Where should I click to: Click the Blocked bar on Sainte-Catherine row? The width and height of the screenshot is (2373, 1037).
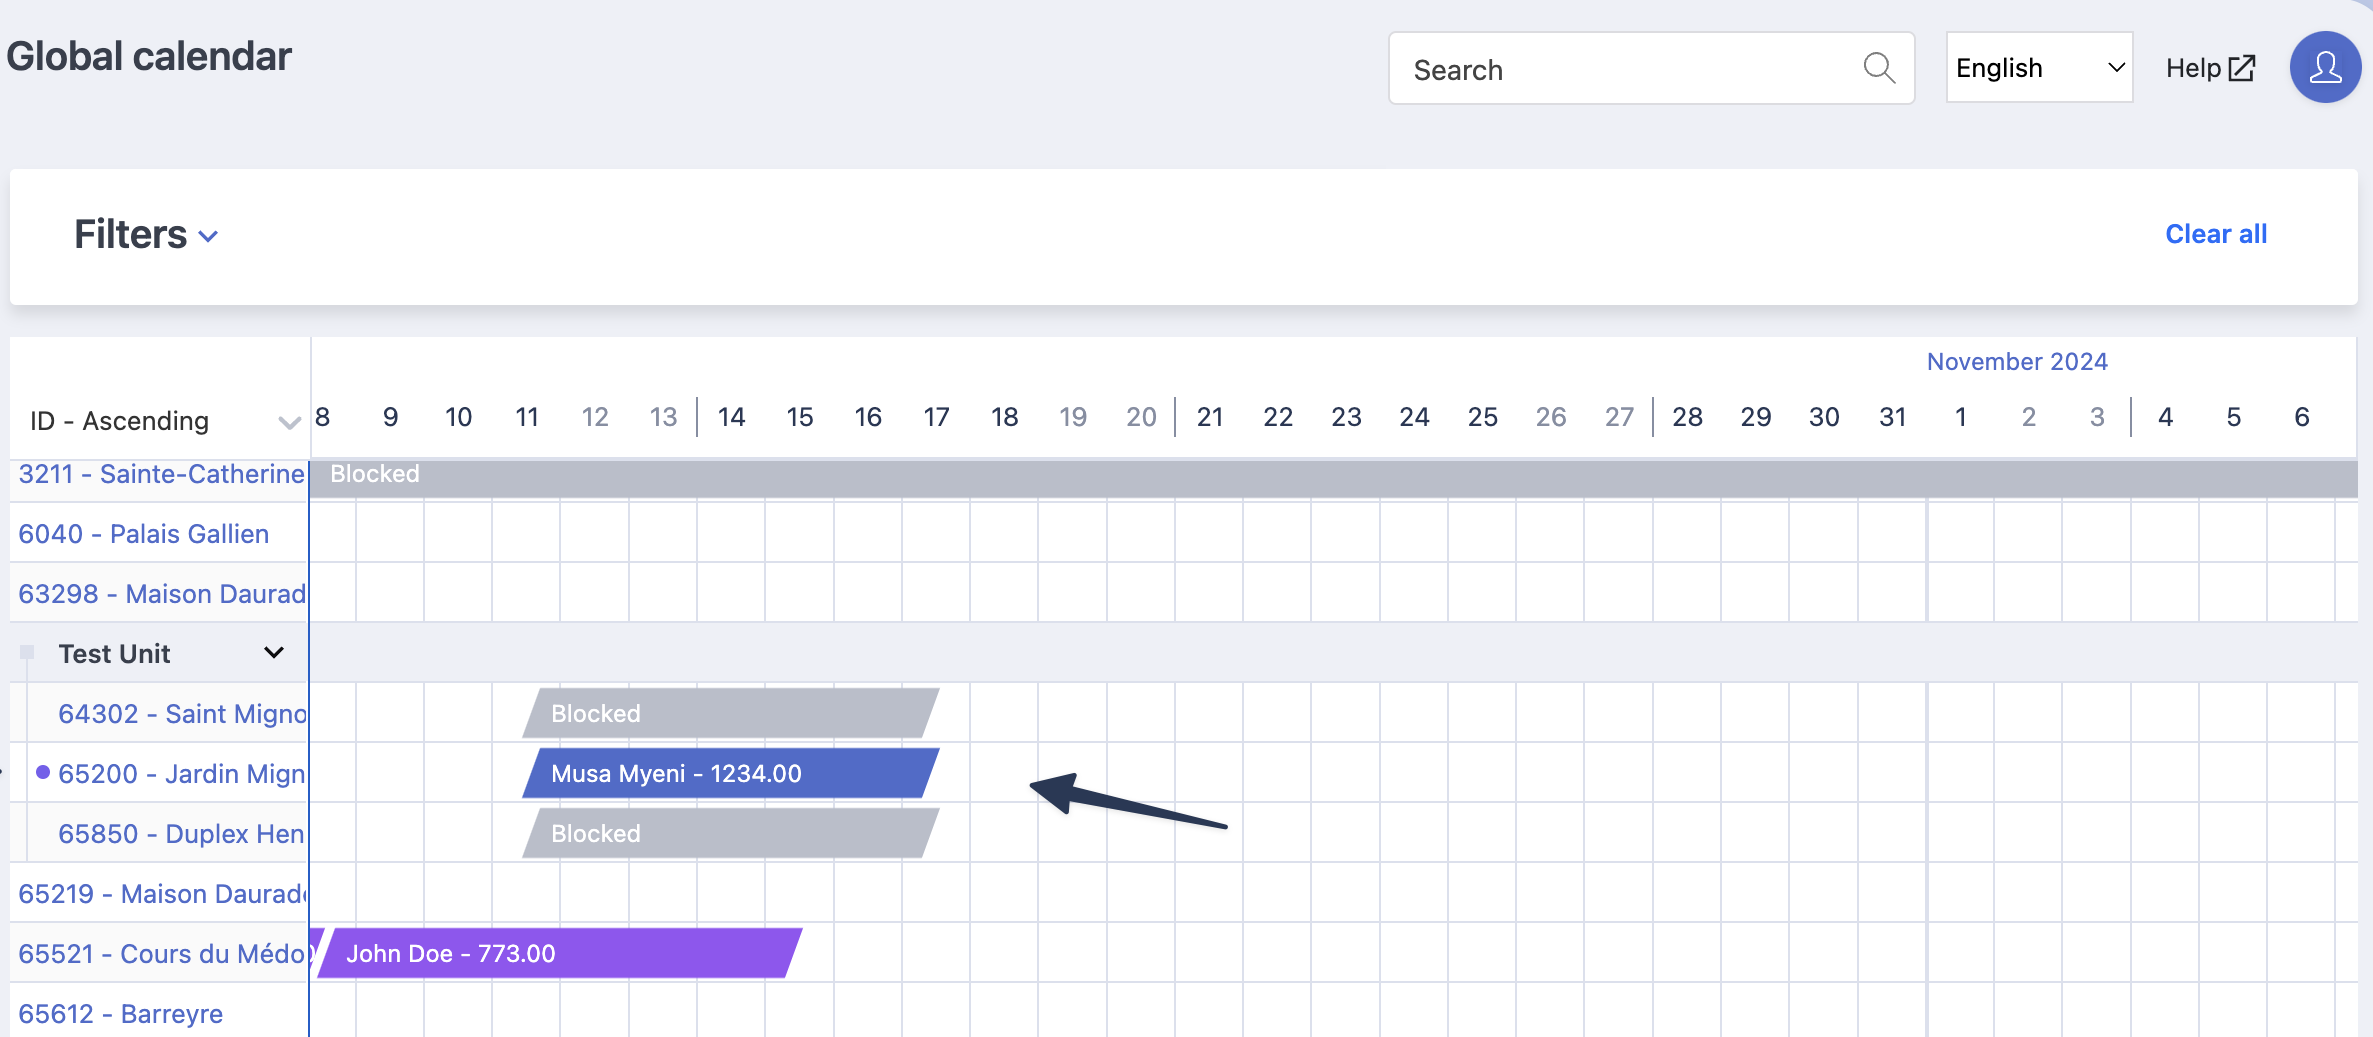1333,477
